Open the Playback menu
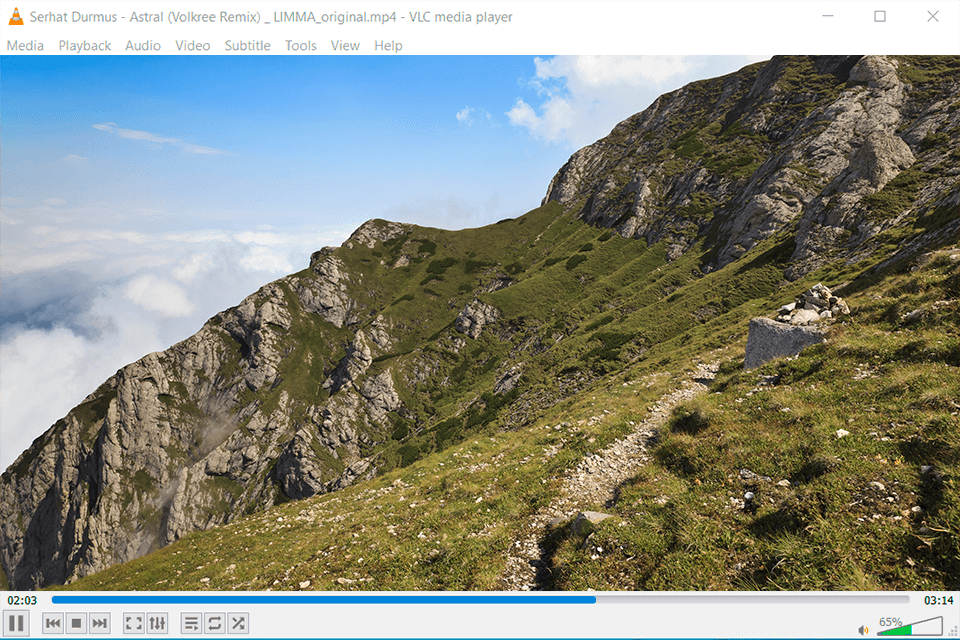This screenshot has height=640, width=960. (x=84, y=45)
